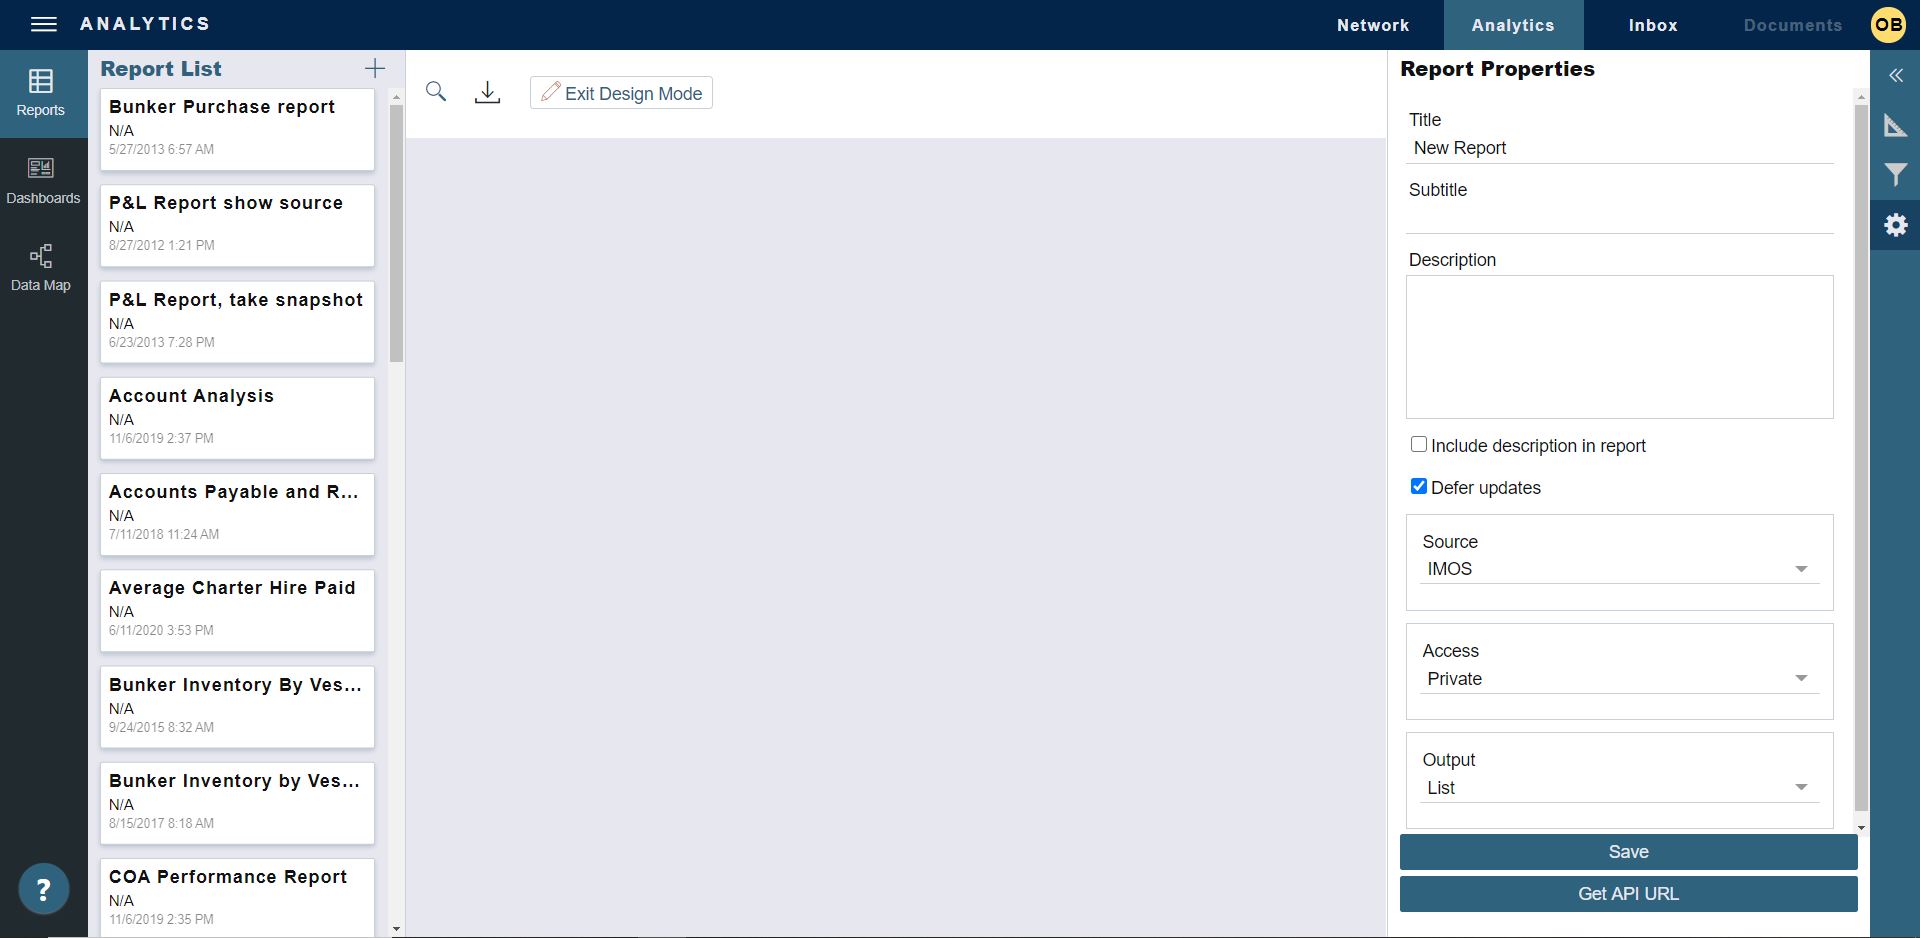The height and width of the screenshot is (938, 1920).
Task: Select the measure/design tool icon on right sidebar
Action: (1896, 125)
